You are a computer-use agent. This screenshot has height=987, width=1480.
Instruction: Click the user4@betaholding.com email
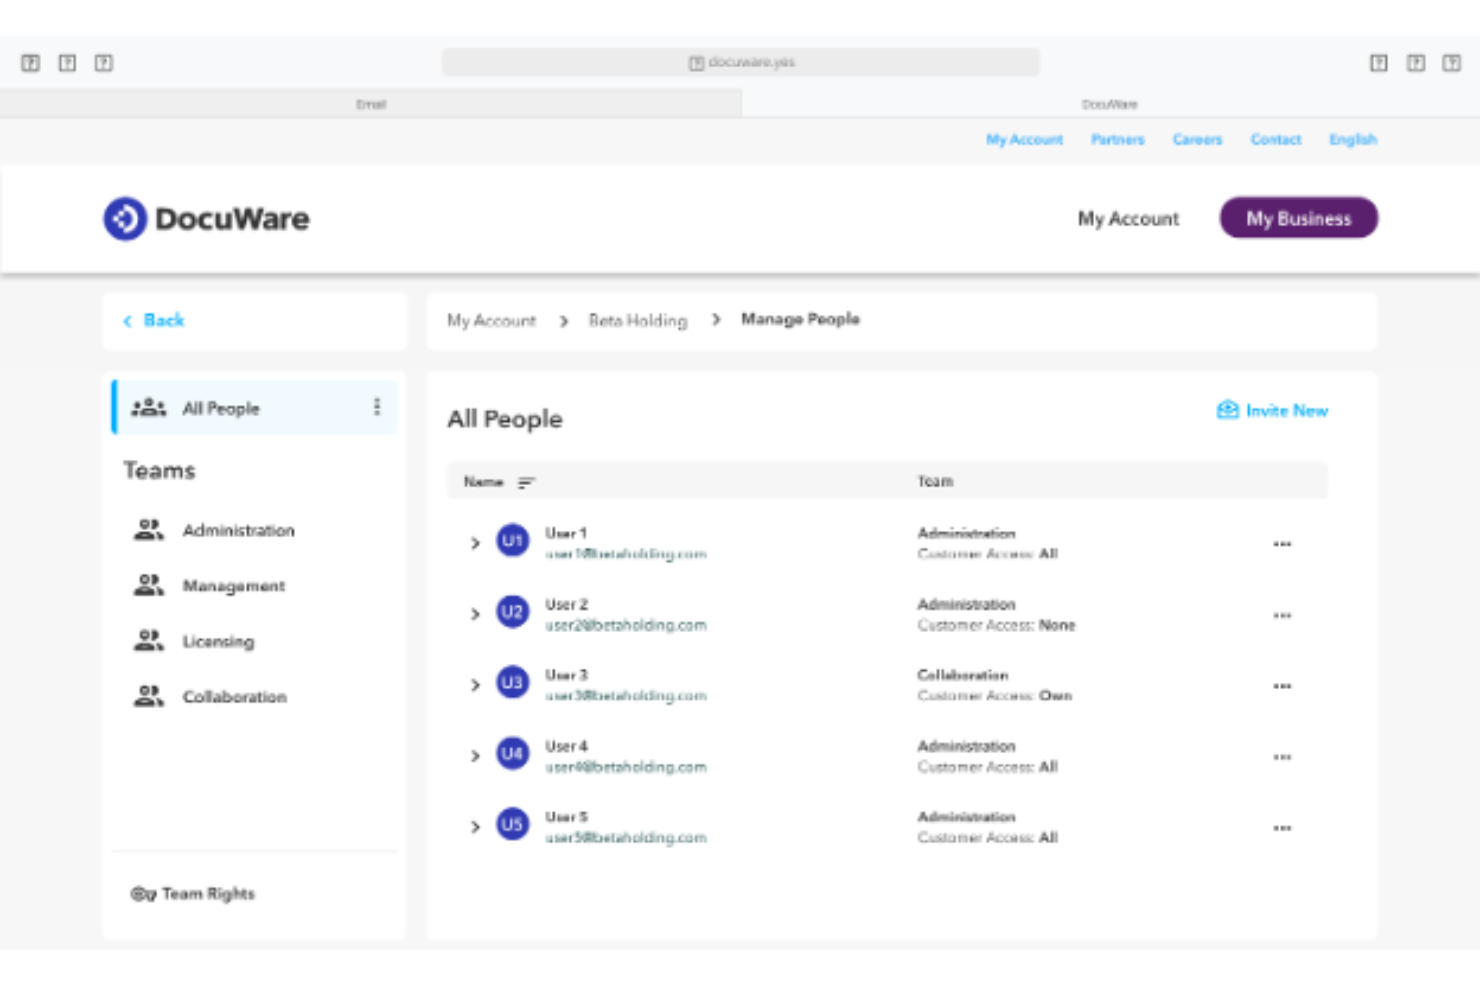click(x=626, y=767)
